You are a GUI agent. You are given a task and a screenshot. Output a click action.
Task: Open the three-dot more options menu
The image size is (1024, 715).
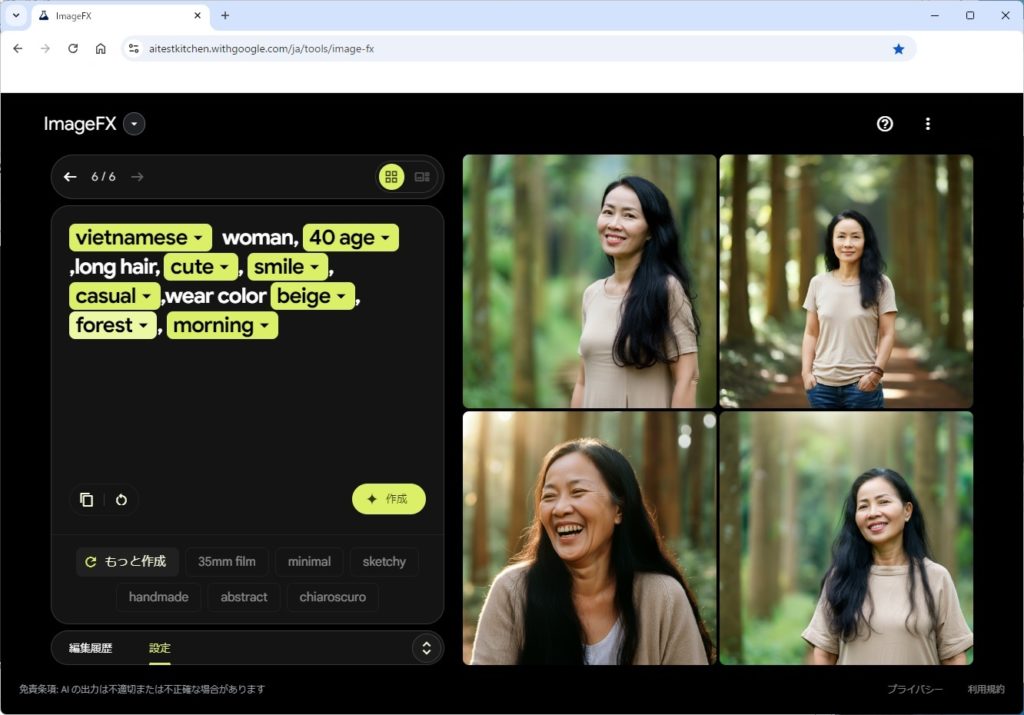click(928, 124)
